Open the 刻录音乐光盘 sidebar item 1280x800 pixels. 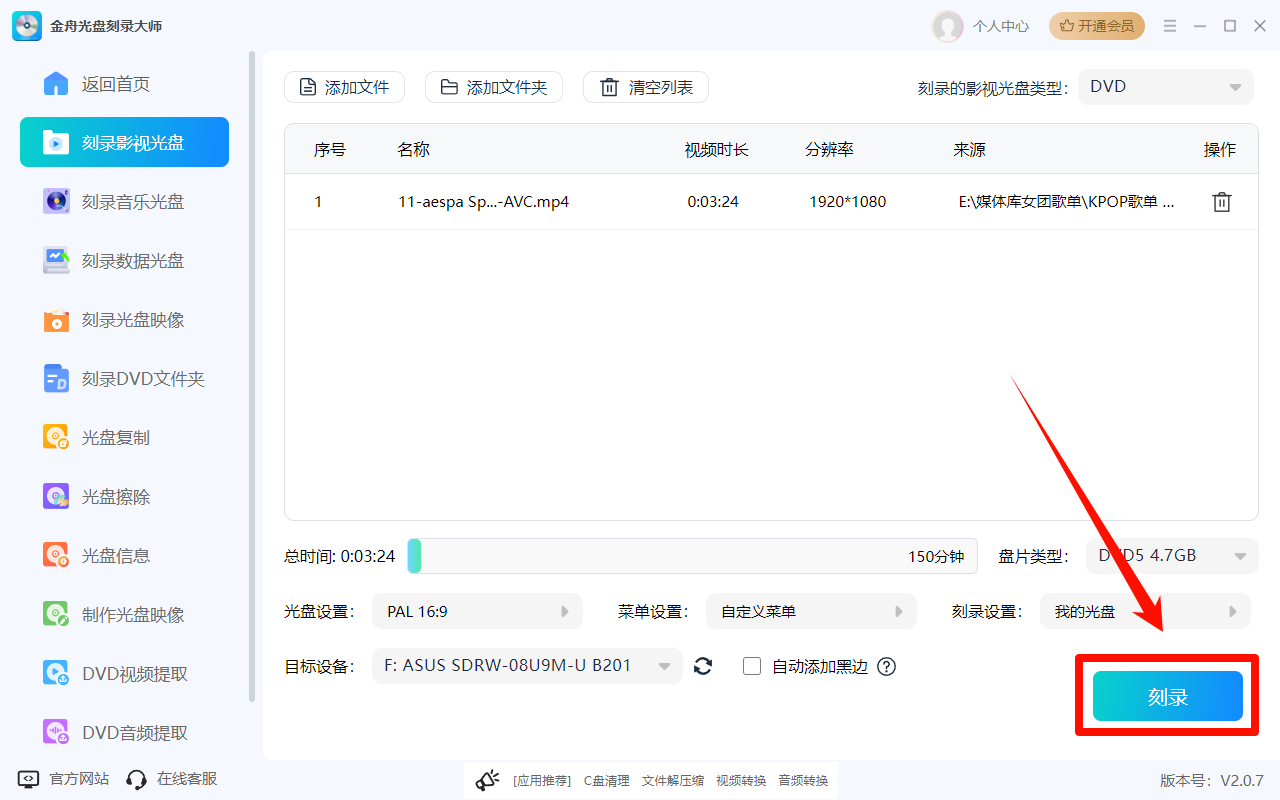(124, 201)
